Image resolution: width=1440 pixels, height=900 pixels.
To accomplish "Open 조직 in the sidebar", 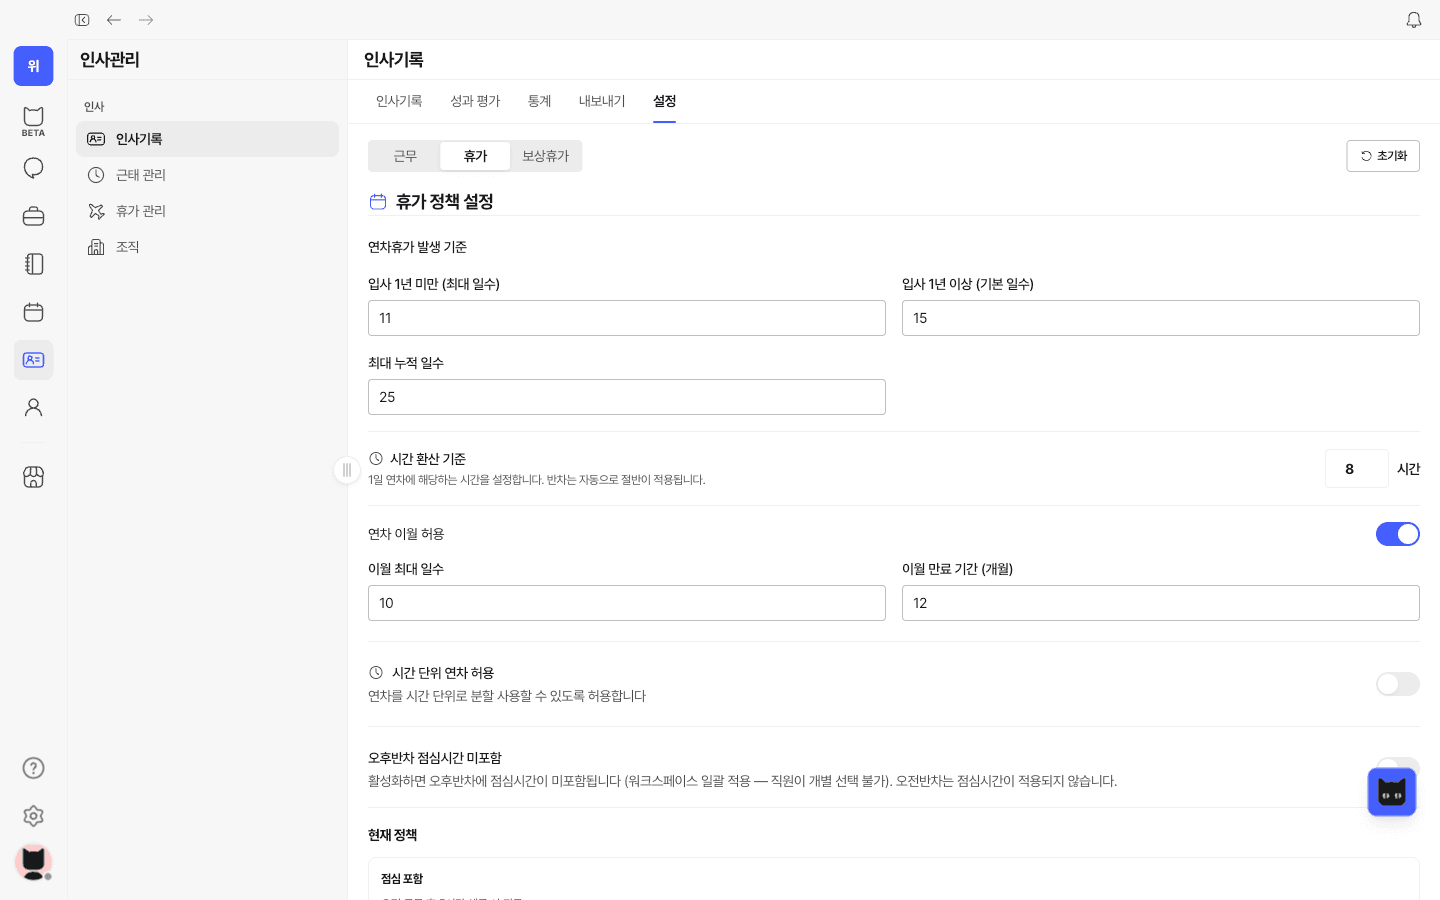I will tap(208, 247).
